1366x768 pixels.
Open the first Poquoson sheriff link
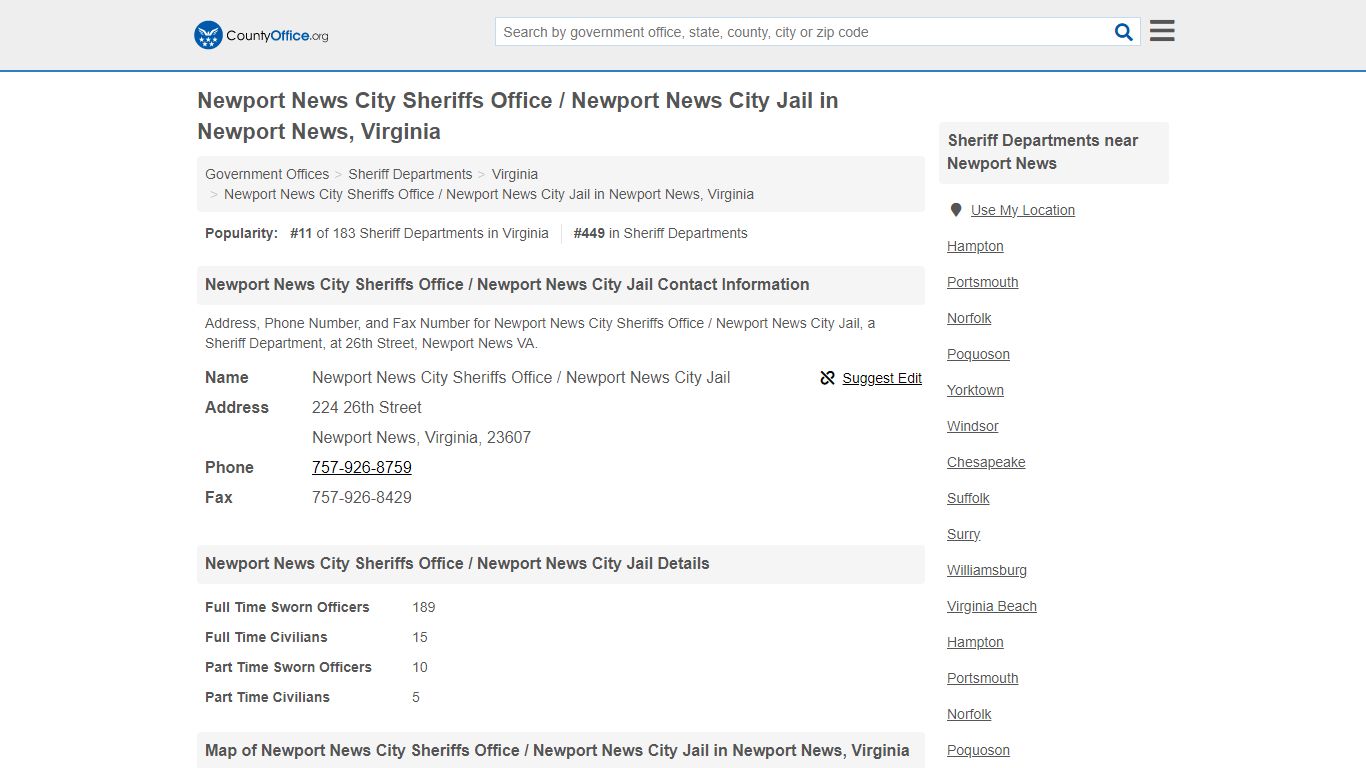[978, 354]
